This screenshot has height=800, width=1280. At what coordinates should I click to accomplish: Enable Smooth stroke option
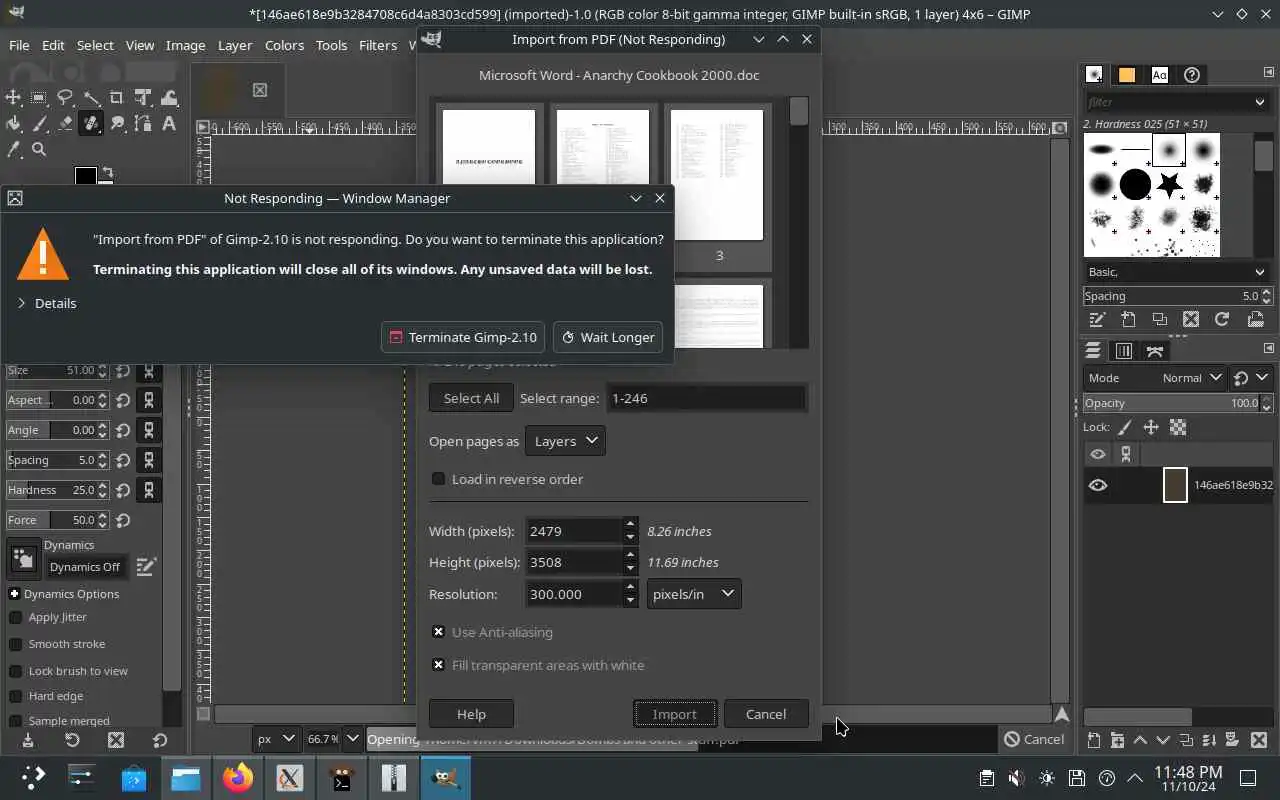click(x=15, y=644)
